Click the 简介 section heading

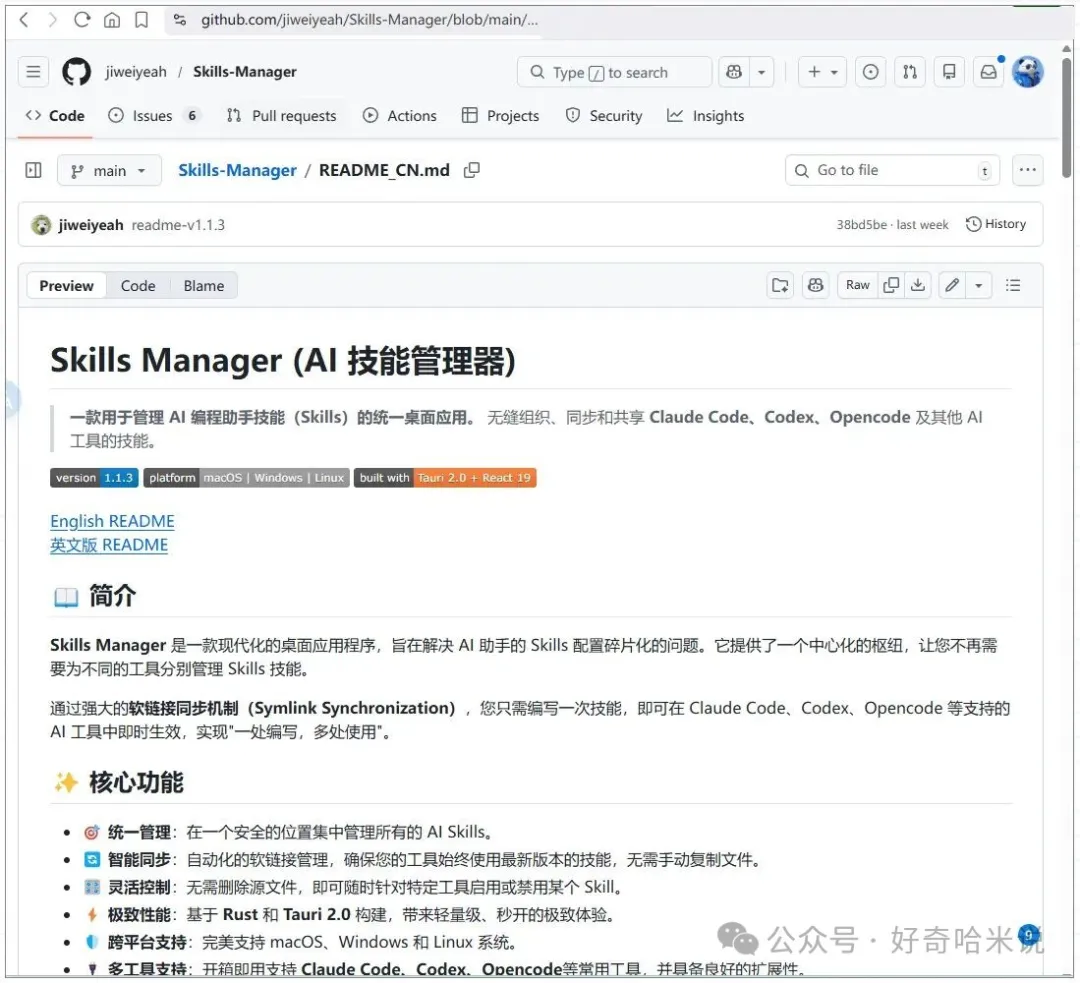click(x=112, y=596)
